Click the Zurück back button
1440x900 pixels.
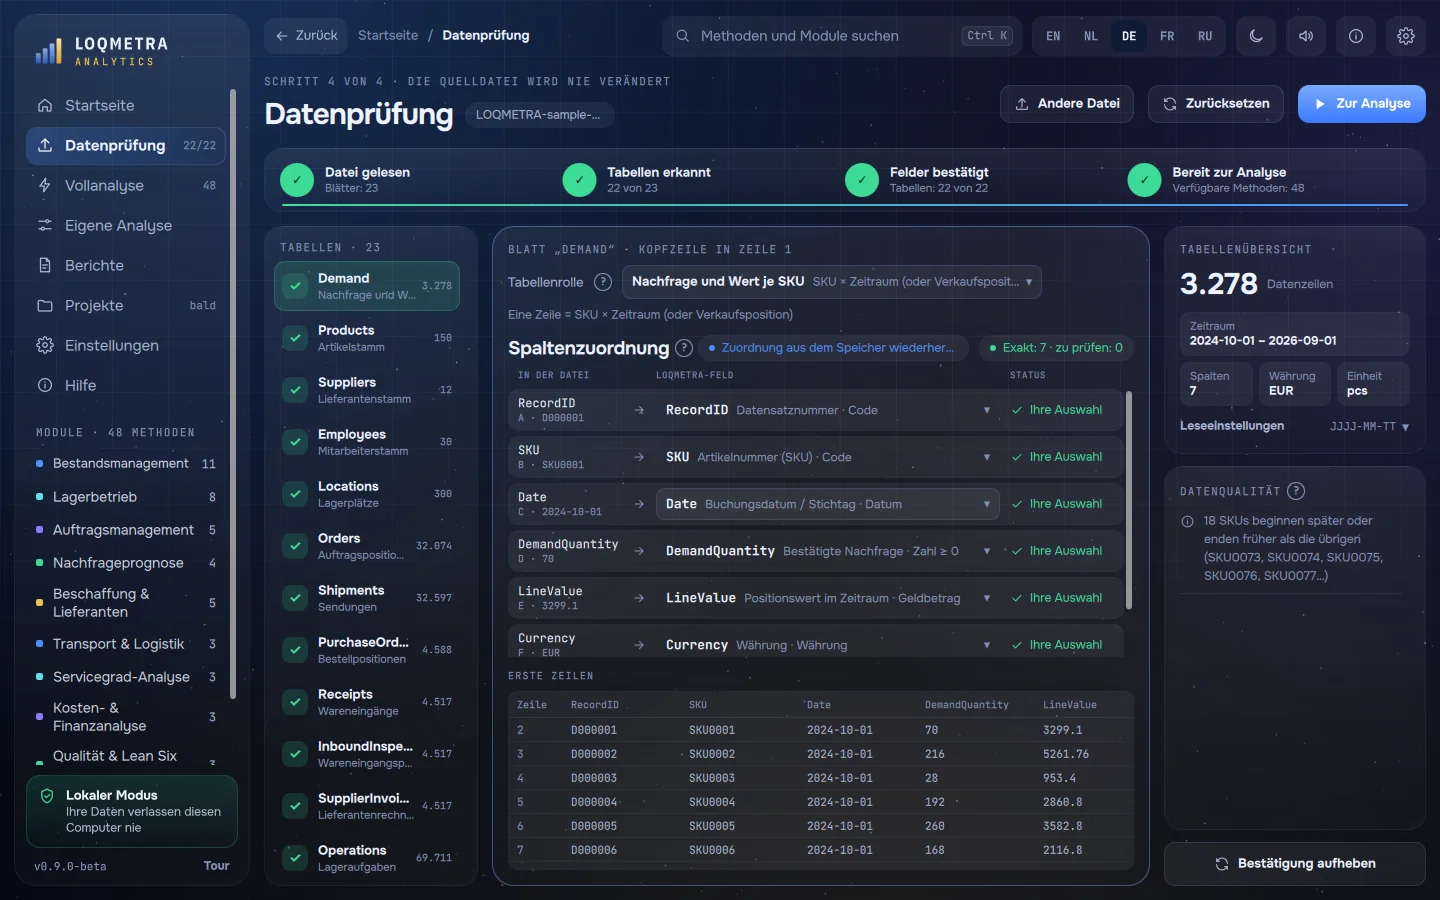pos(307,36)
